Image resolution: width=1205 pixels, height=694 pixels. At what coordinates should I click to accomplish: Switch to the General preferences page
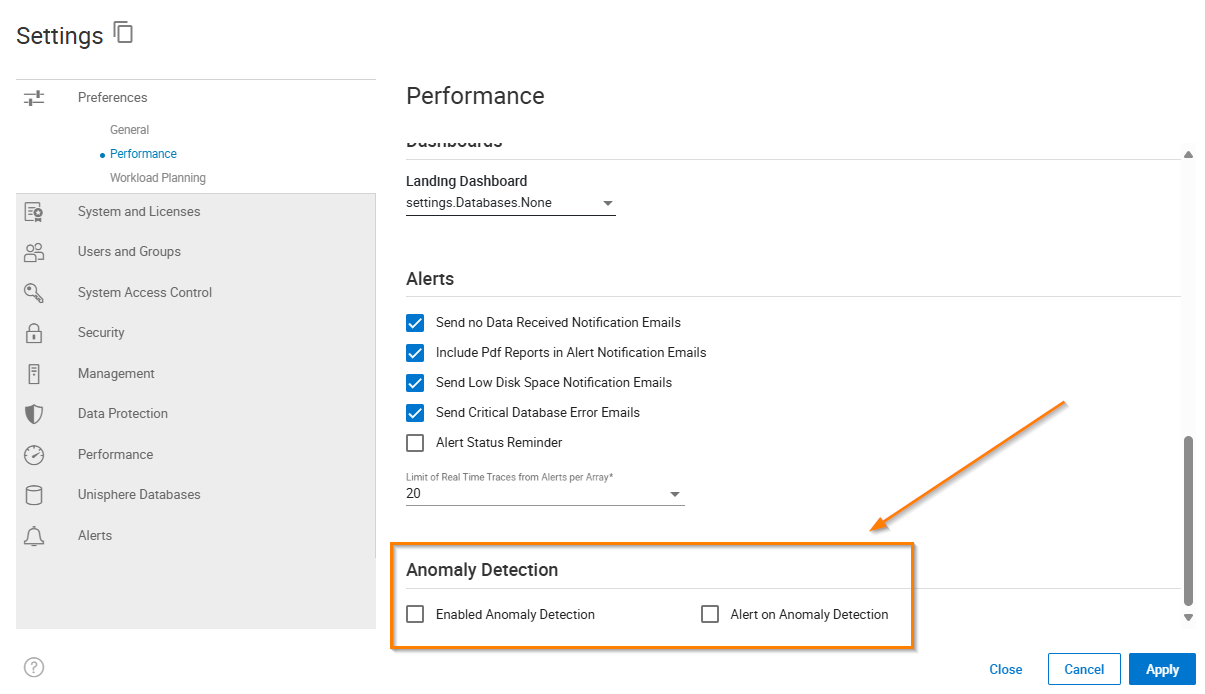point(129,129)
